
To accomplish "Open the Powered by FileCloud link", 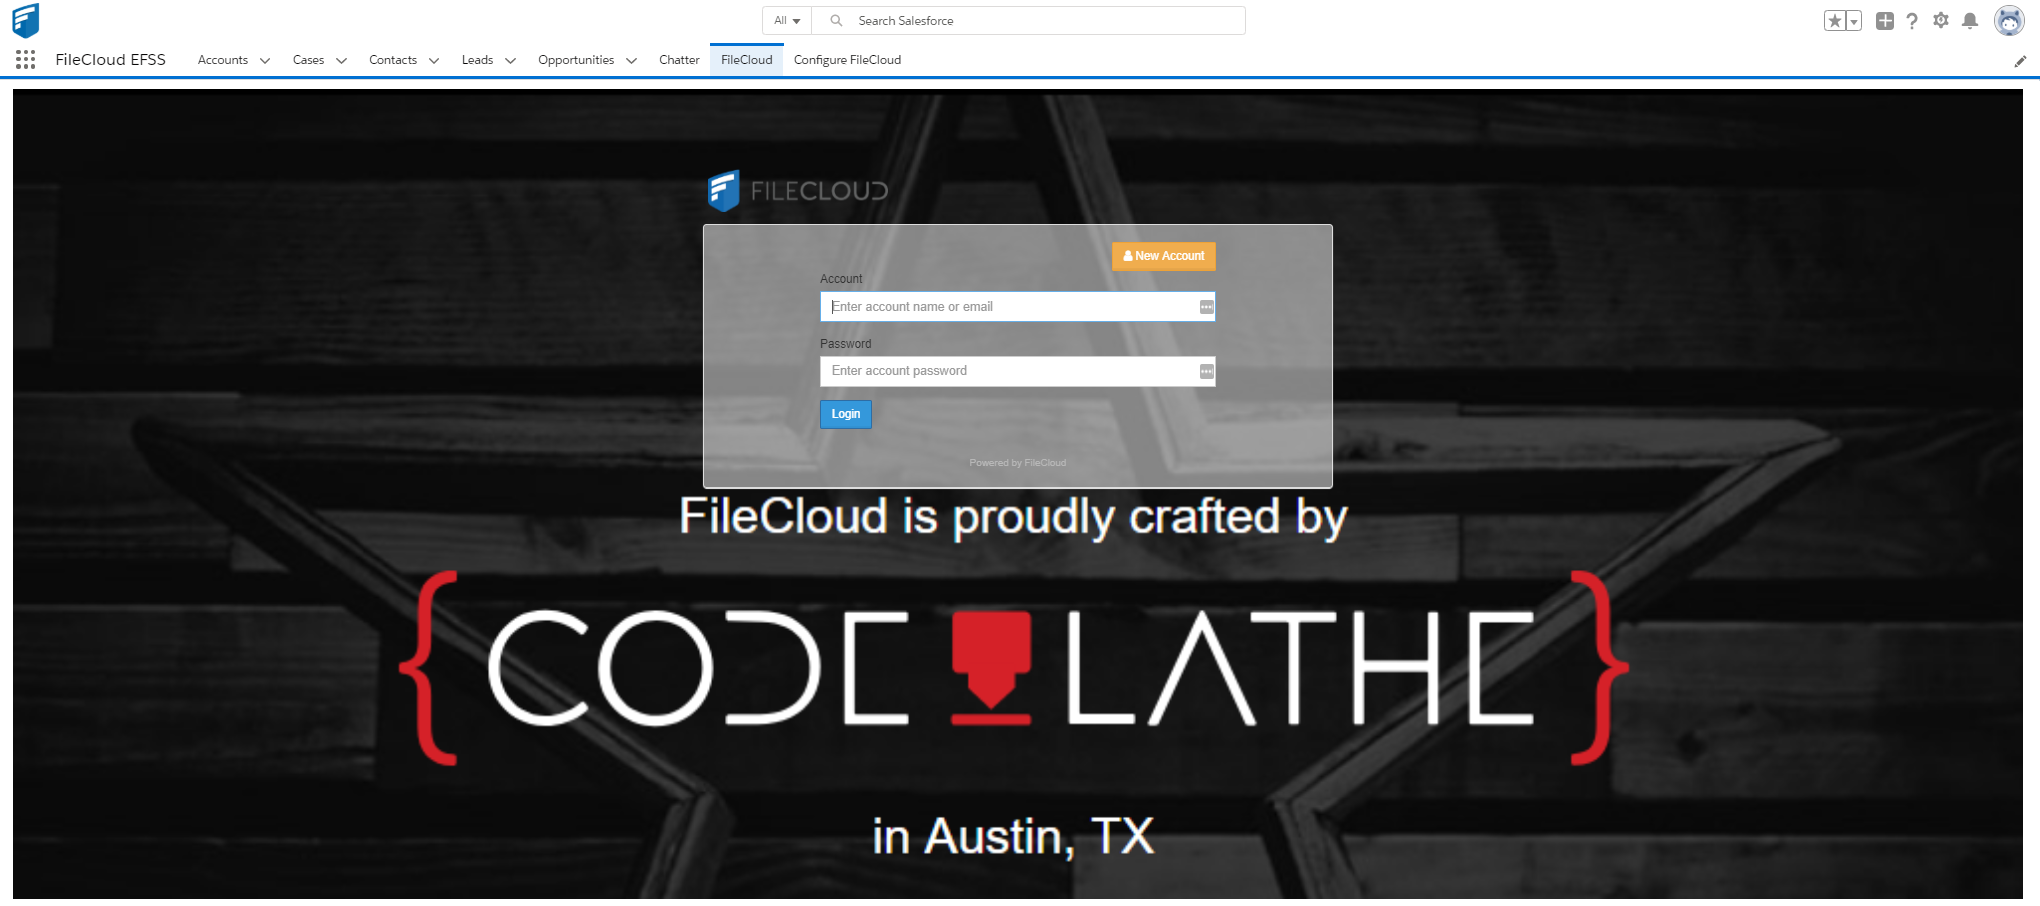I will pyautogui.click(x=1017, y=463).
